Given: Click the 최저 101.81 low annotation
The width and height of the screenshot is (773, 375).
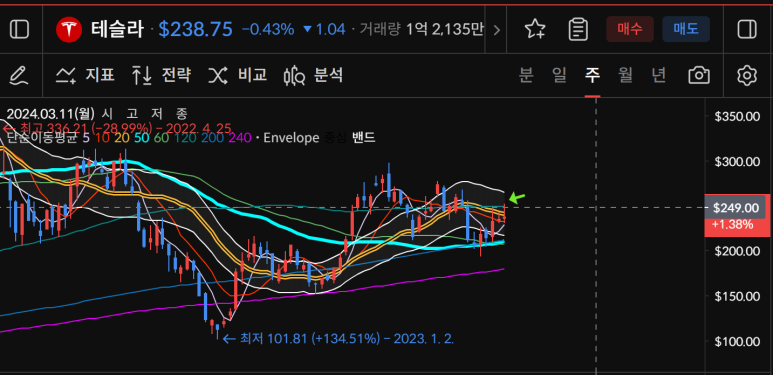Looking at the screenshot, I should (x=338, y=339).
